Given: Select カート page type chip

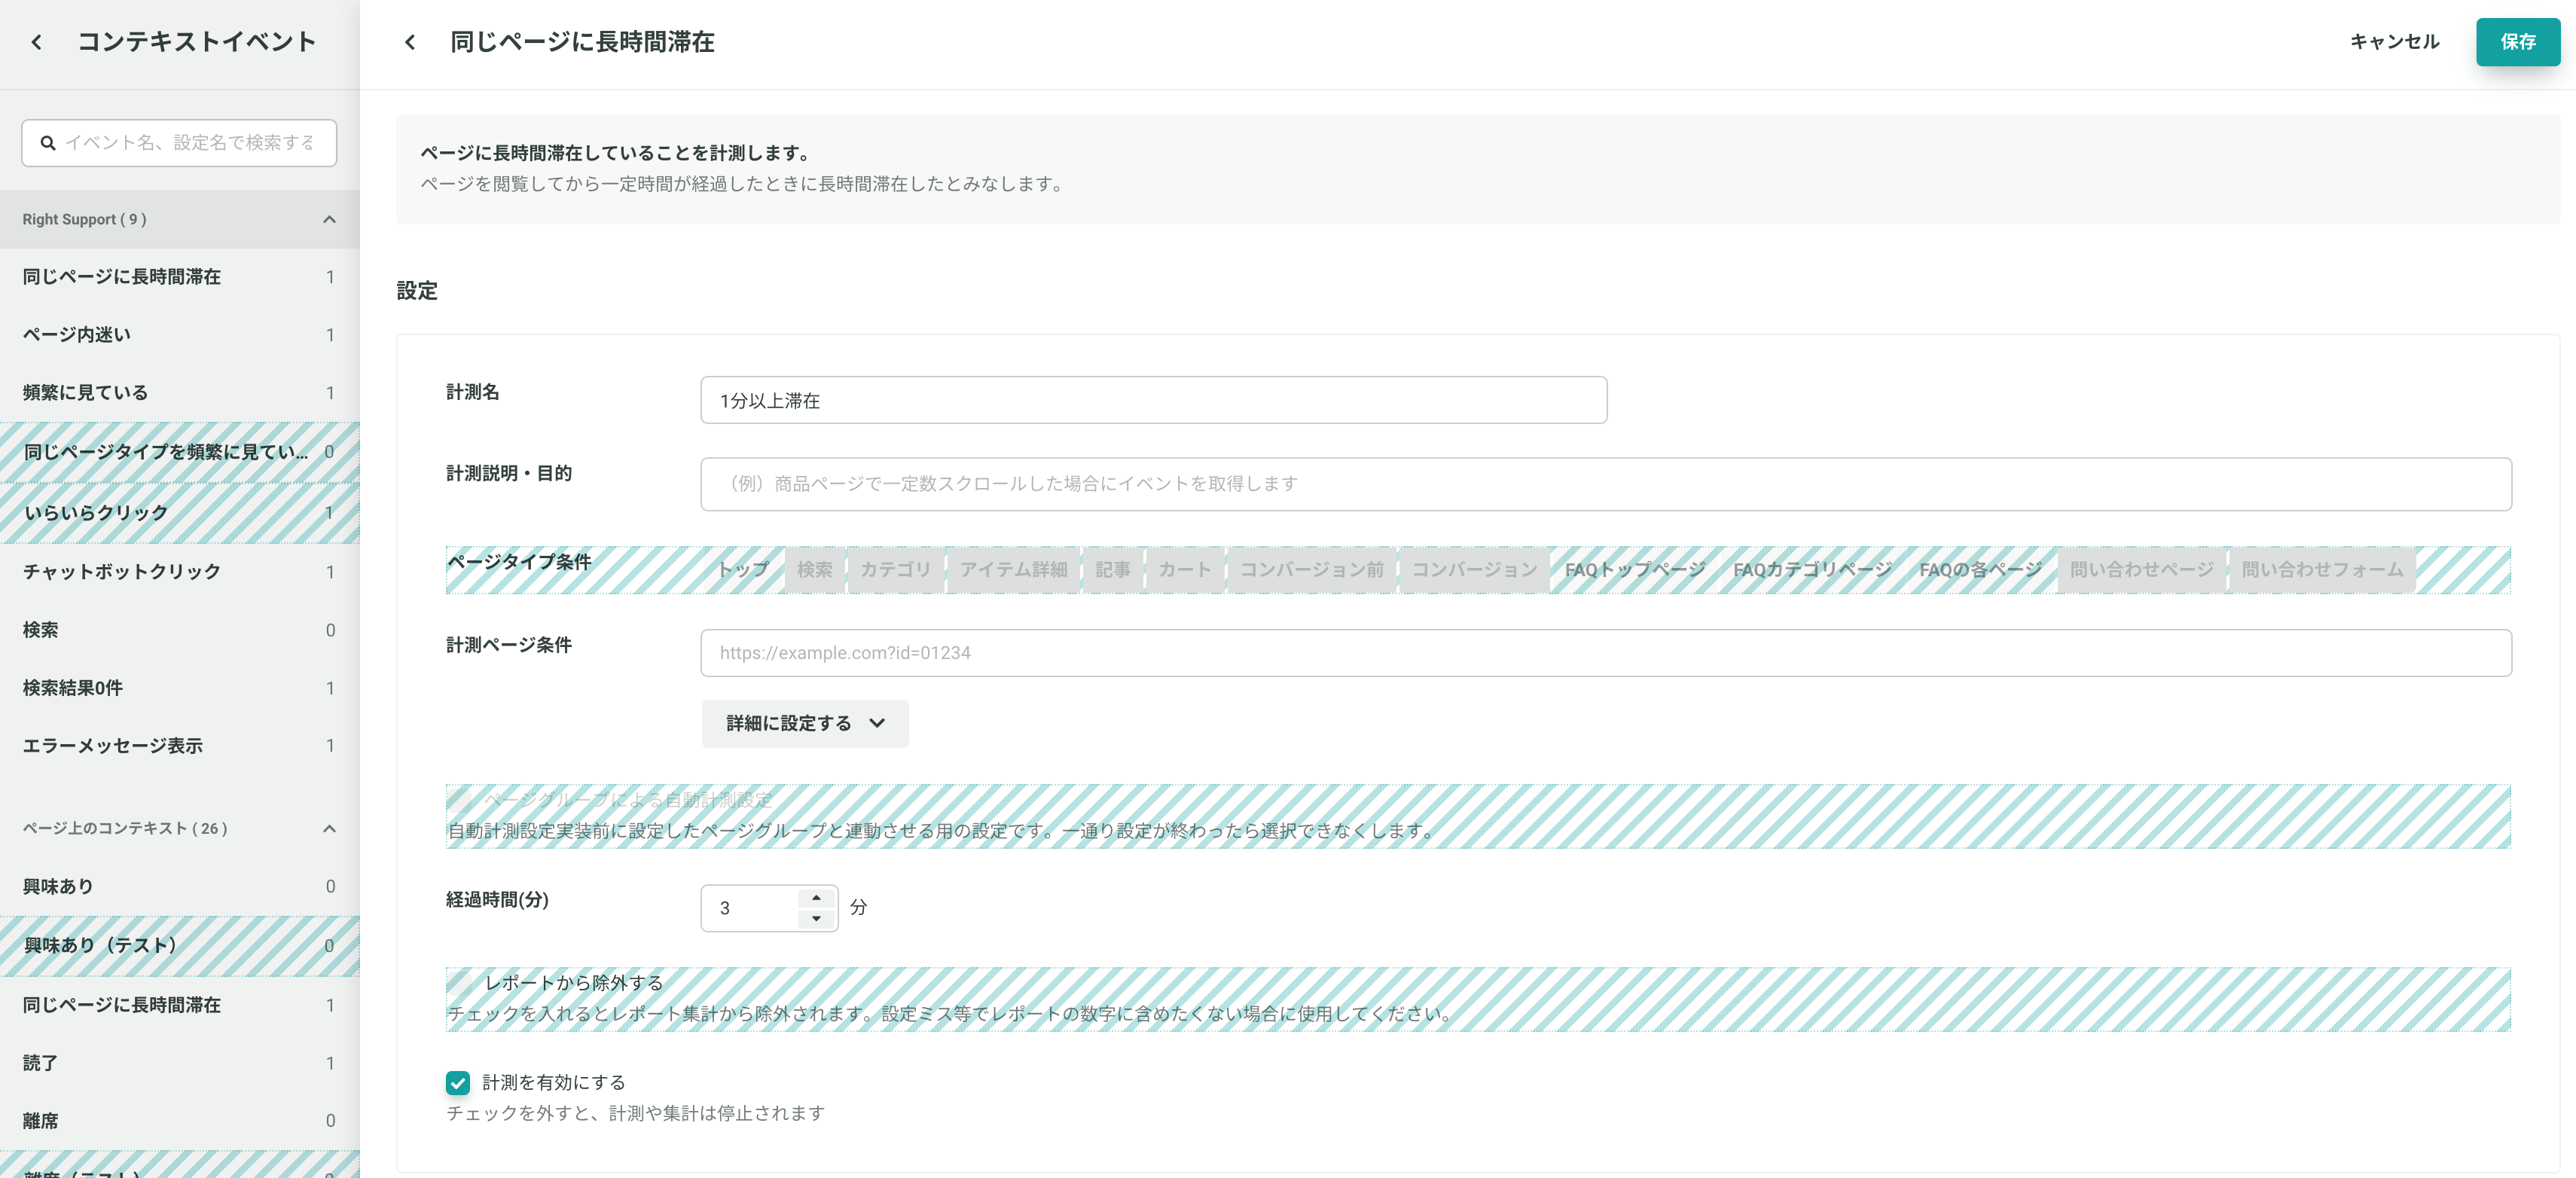Looking at the screenshot, I should pyautogui.click(x=1184, y=569).
